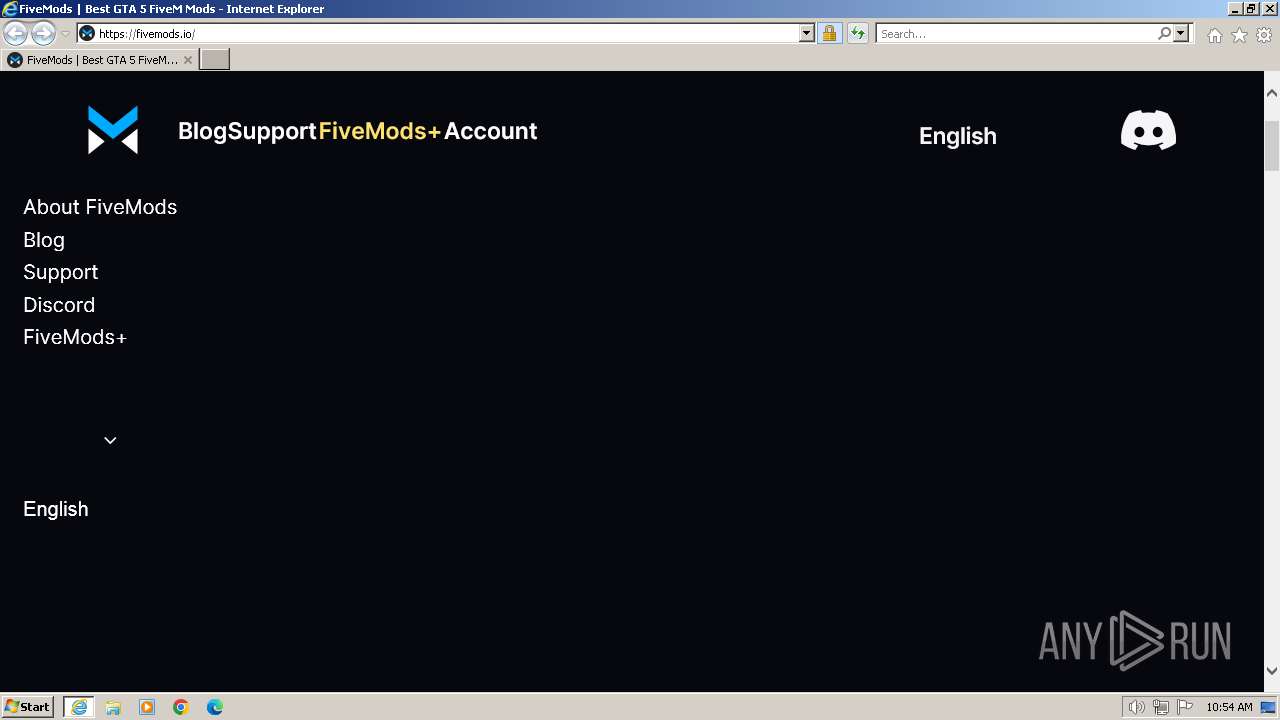Launch Edge from the taskbar
The width and height of the screenshot is (1280, 720).
215,707
